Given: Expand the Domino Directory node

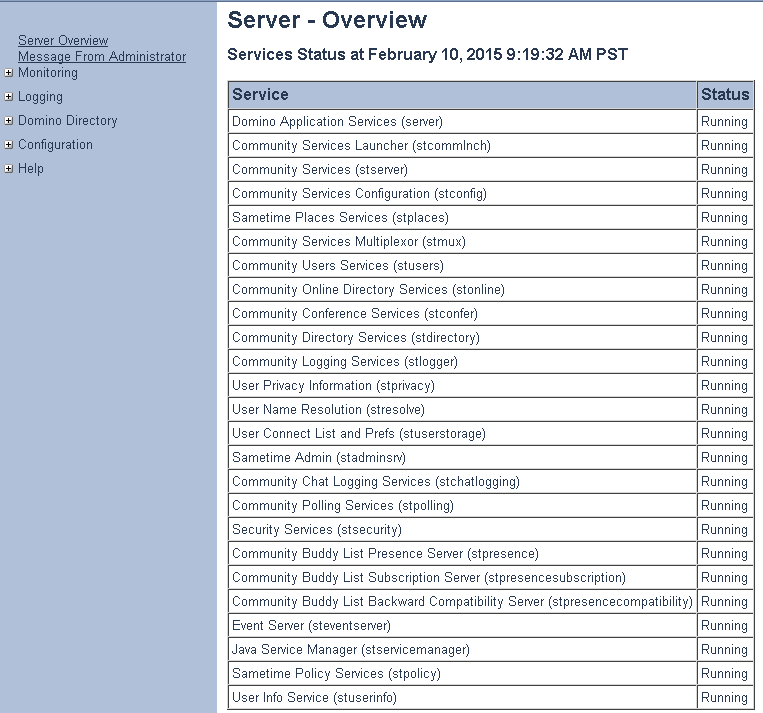Looking at the screenshot, I should 9,121.
